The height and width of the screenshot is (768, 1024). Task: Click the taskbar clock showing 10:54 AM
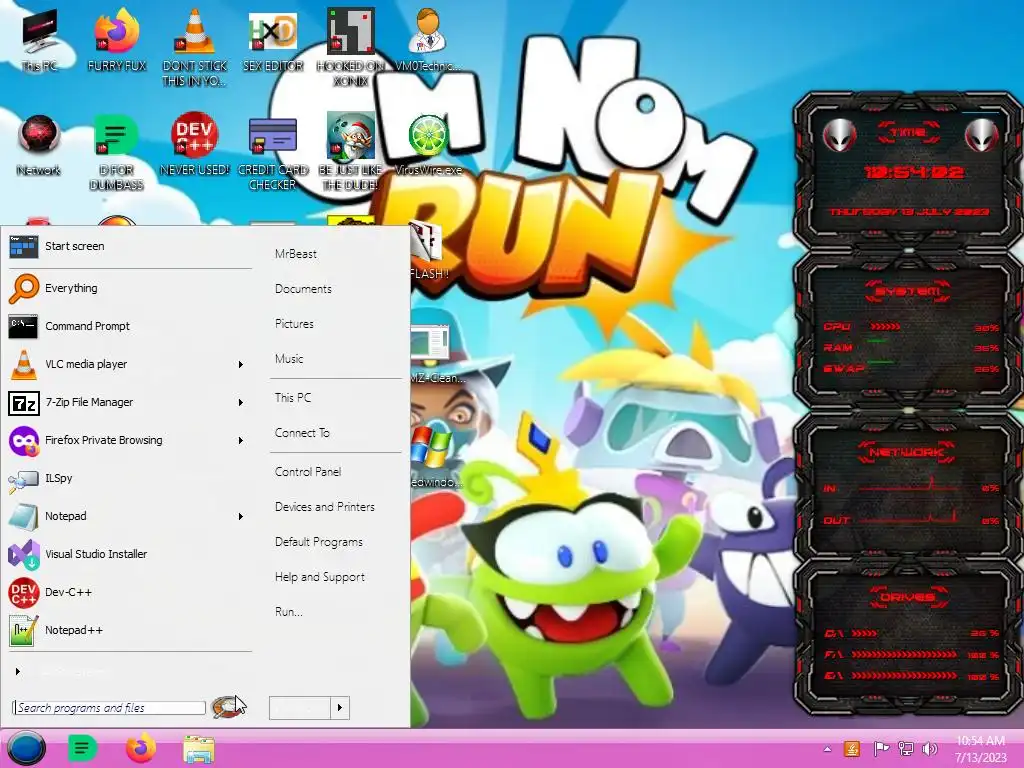click(980, 749)
